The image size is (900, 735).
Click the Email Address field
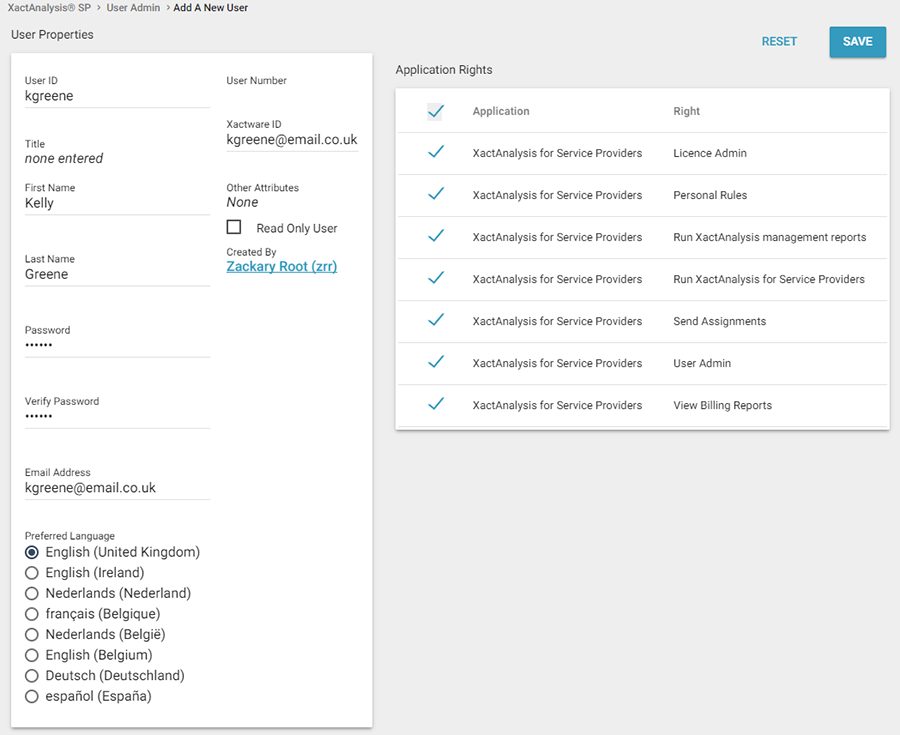pos(117,488)
